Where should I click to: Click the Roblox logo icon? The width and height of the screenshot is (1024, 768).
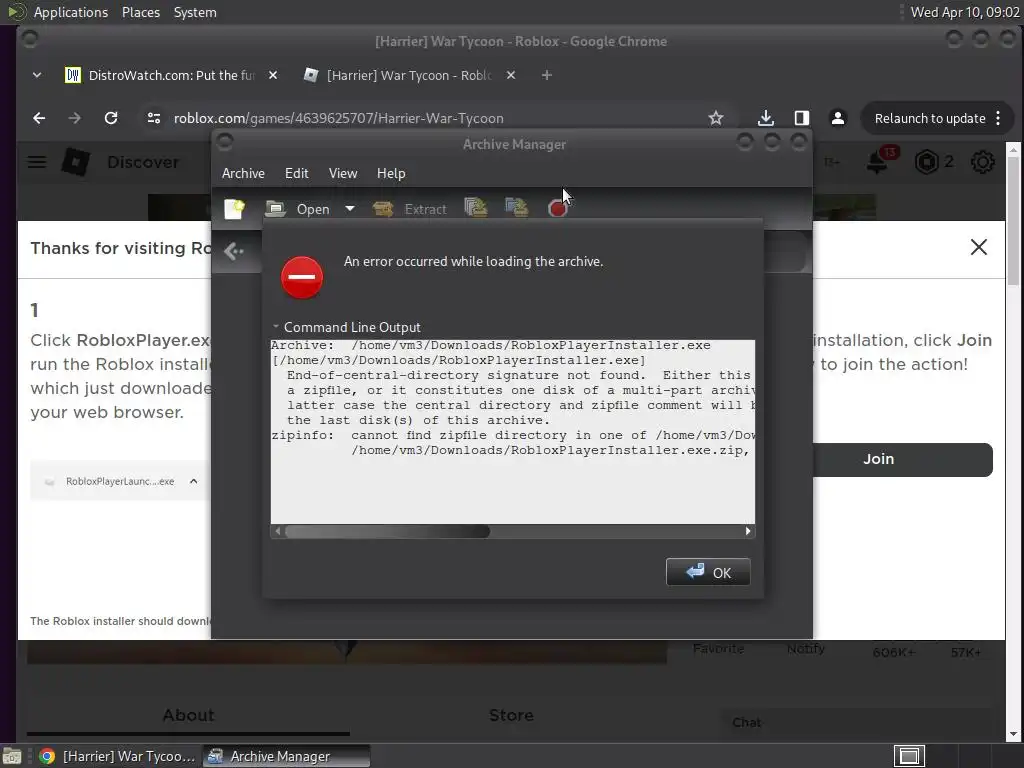point(75,162)
